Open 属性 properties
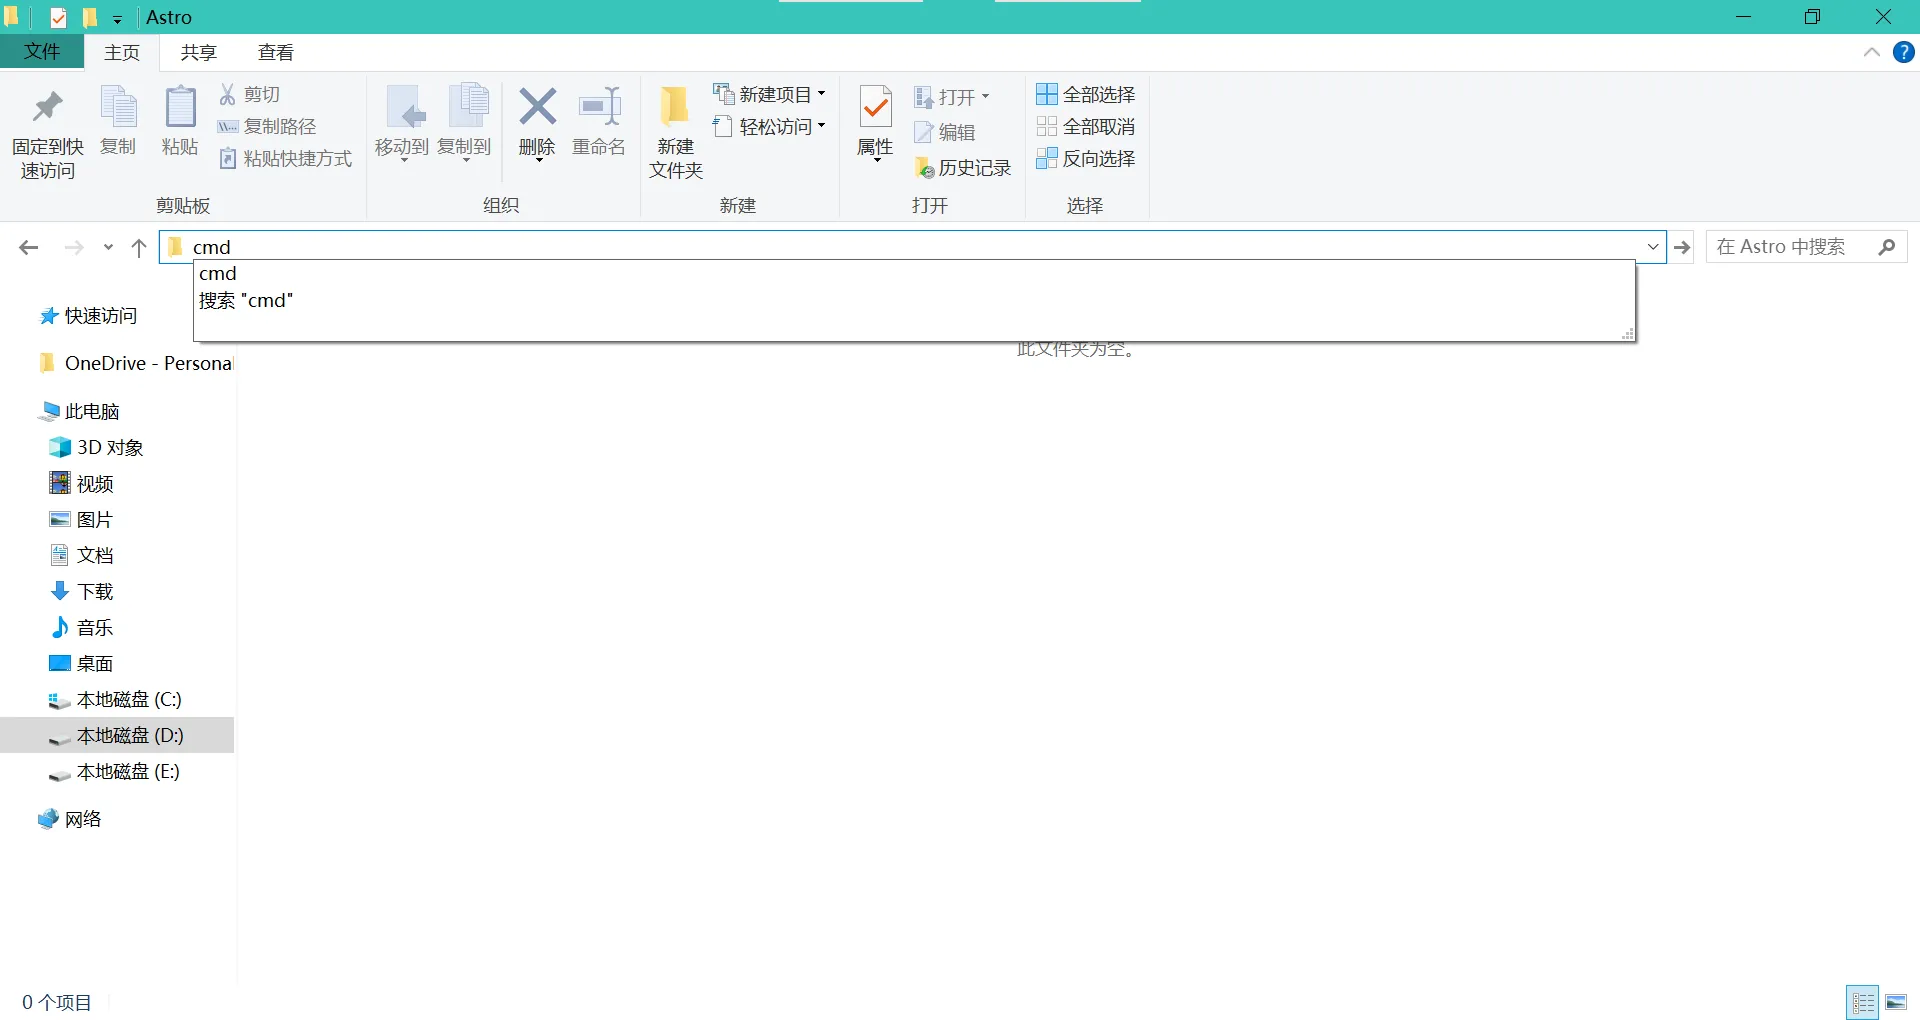1920x1020 pixels. (875, 121)
